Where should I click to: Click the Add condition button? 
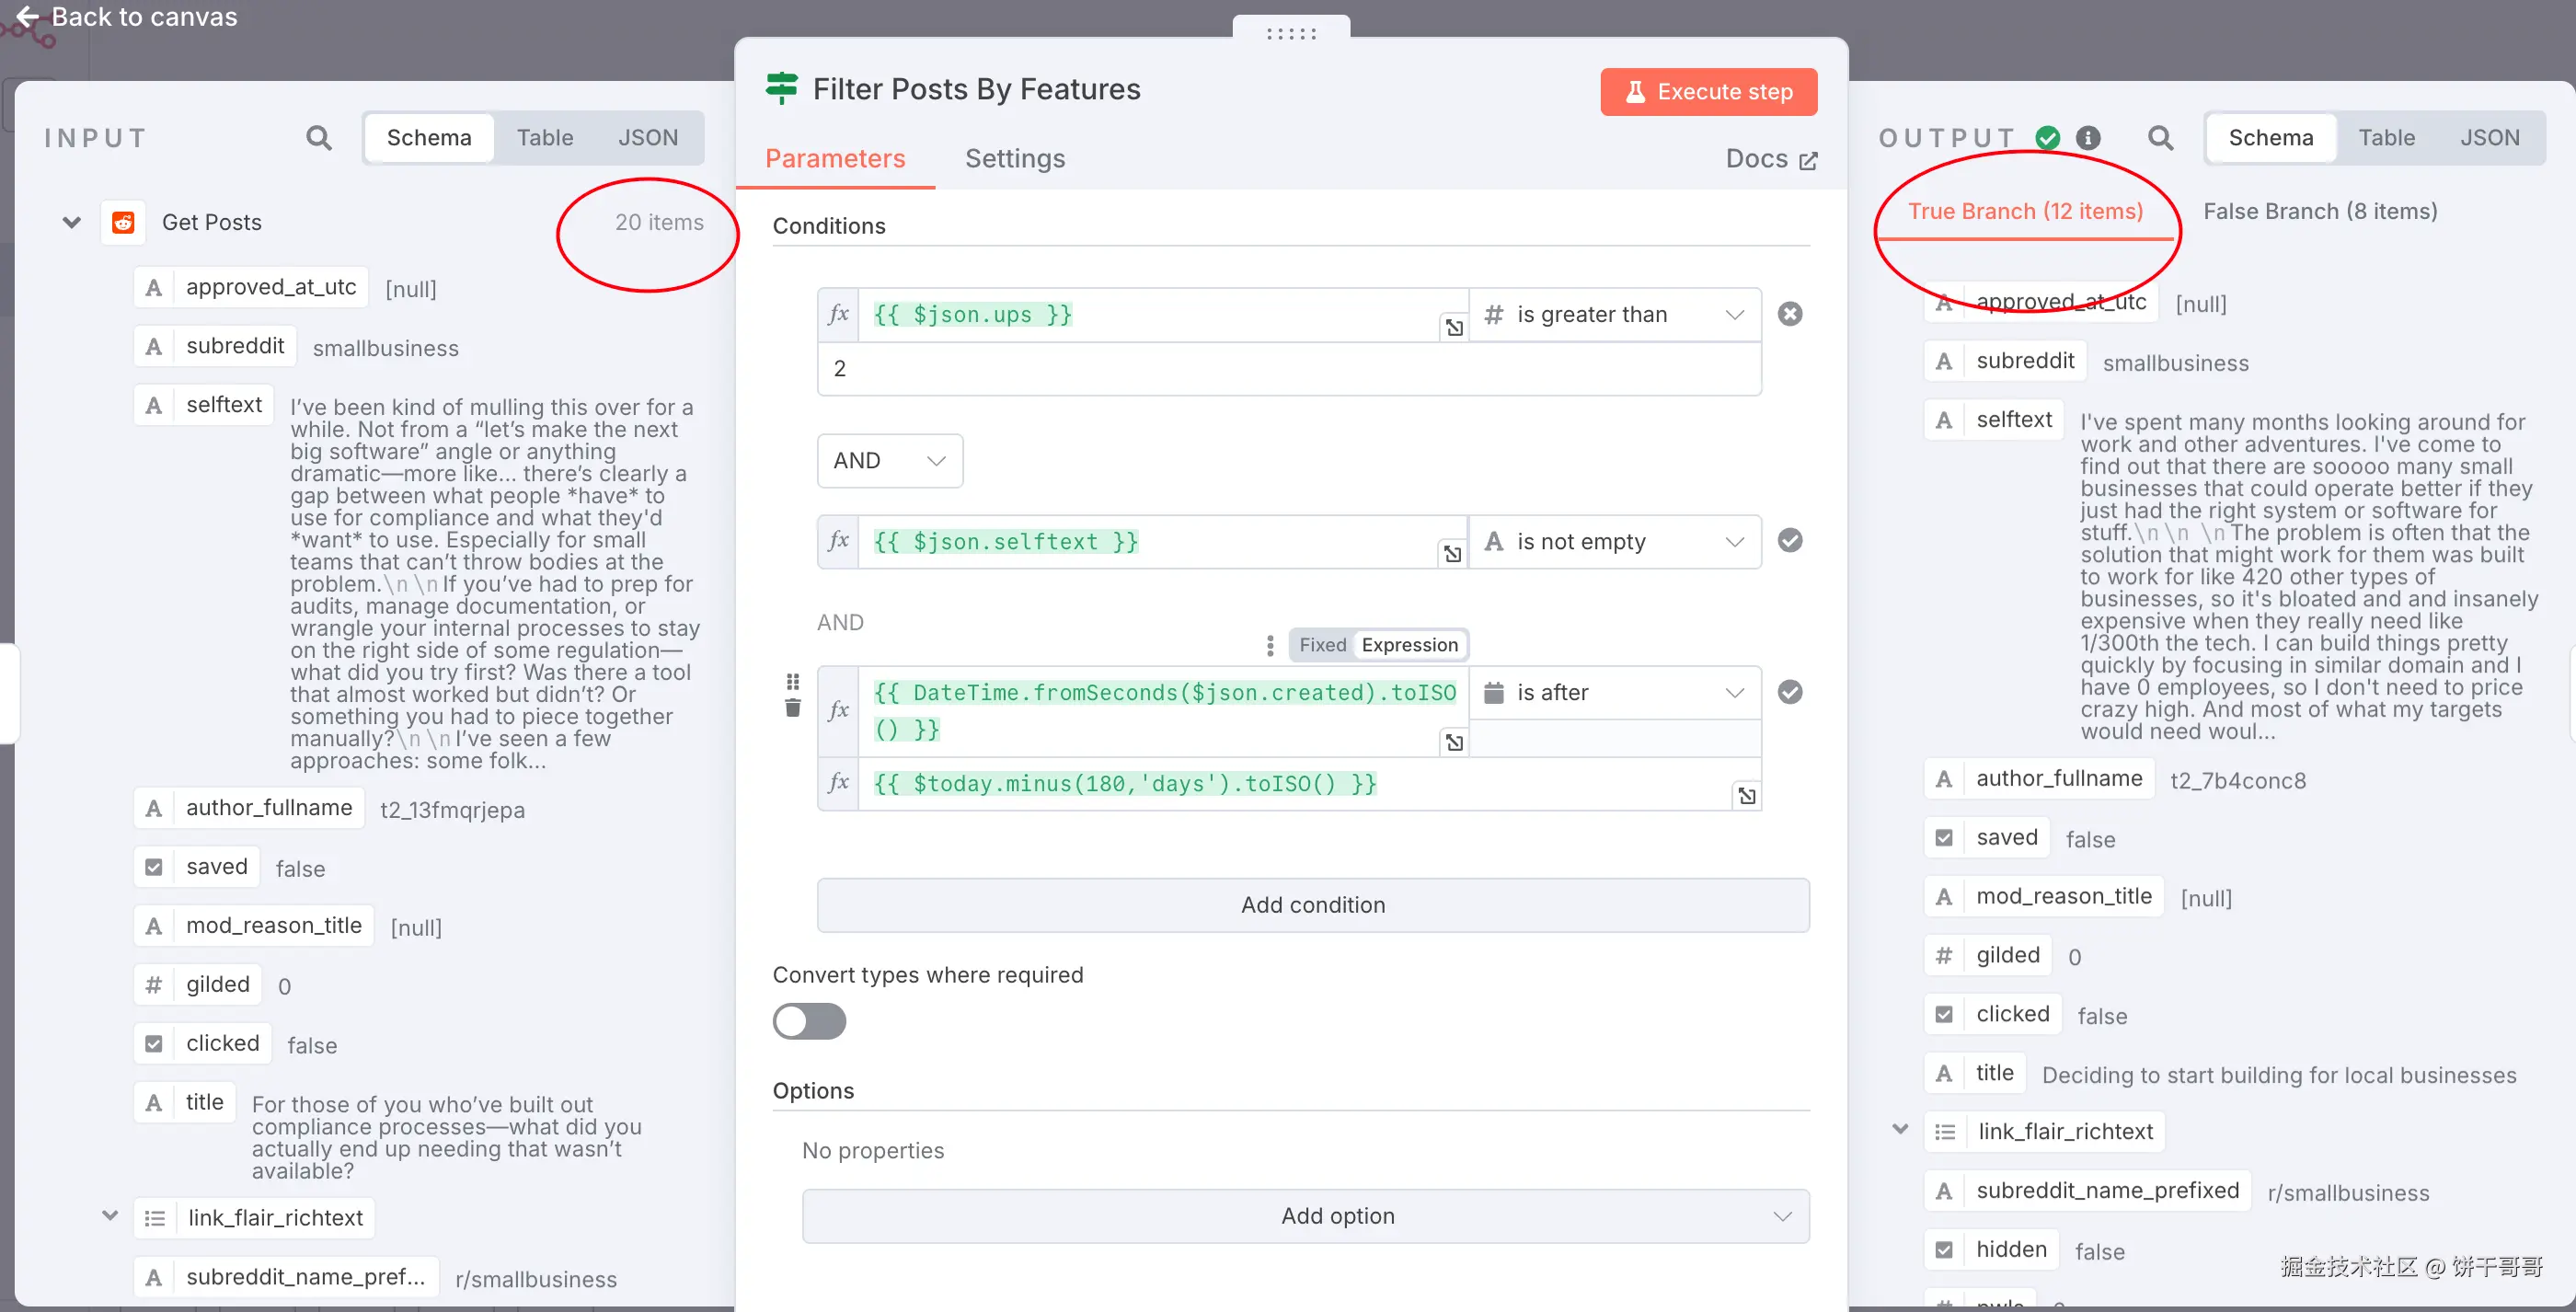tap(1312, 904)
